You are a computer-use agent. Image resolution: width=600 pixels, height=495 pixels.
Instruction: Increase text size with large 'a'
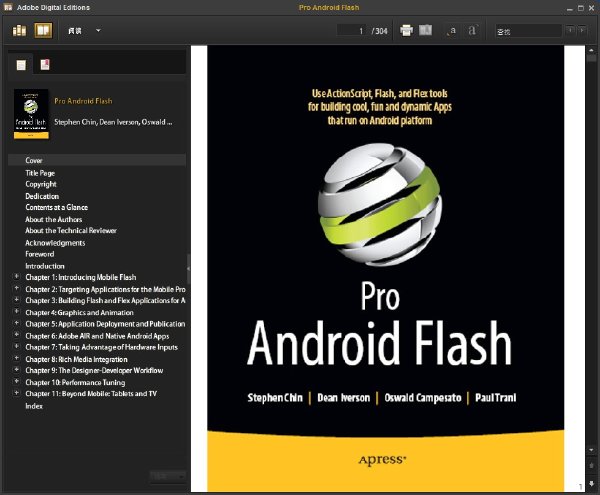(472, 30)
